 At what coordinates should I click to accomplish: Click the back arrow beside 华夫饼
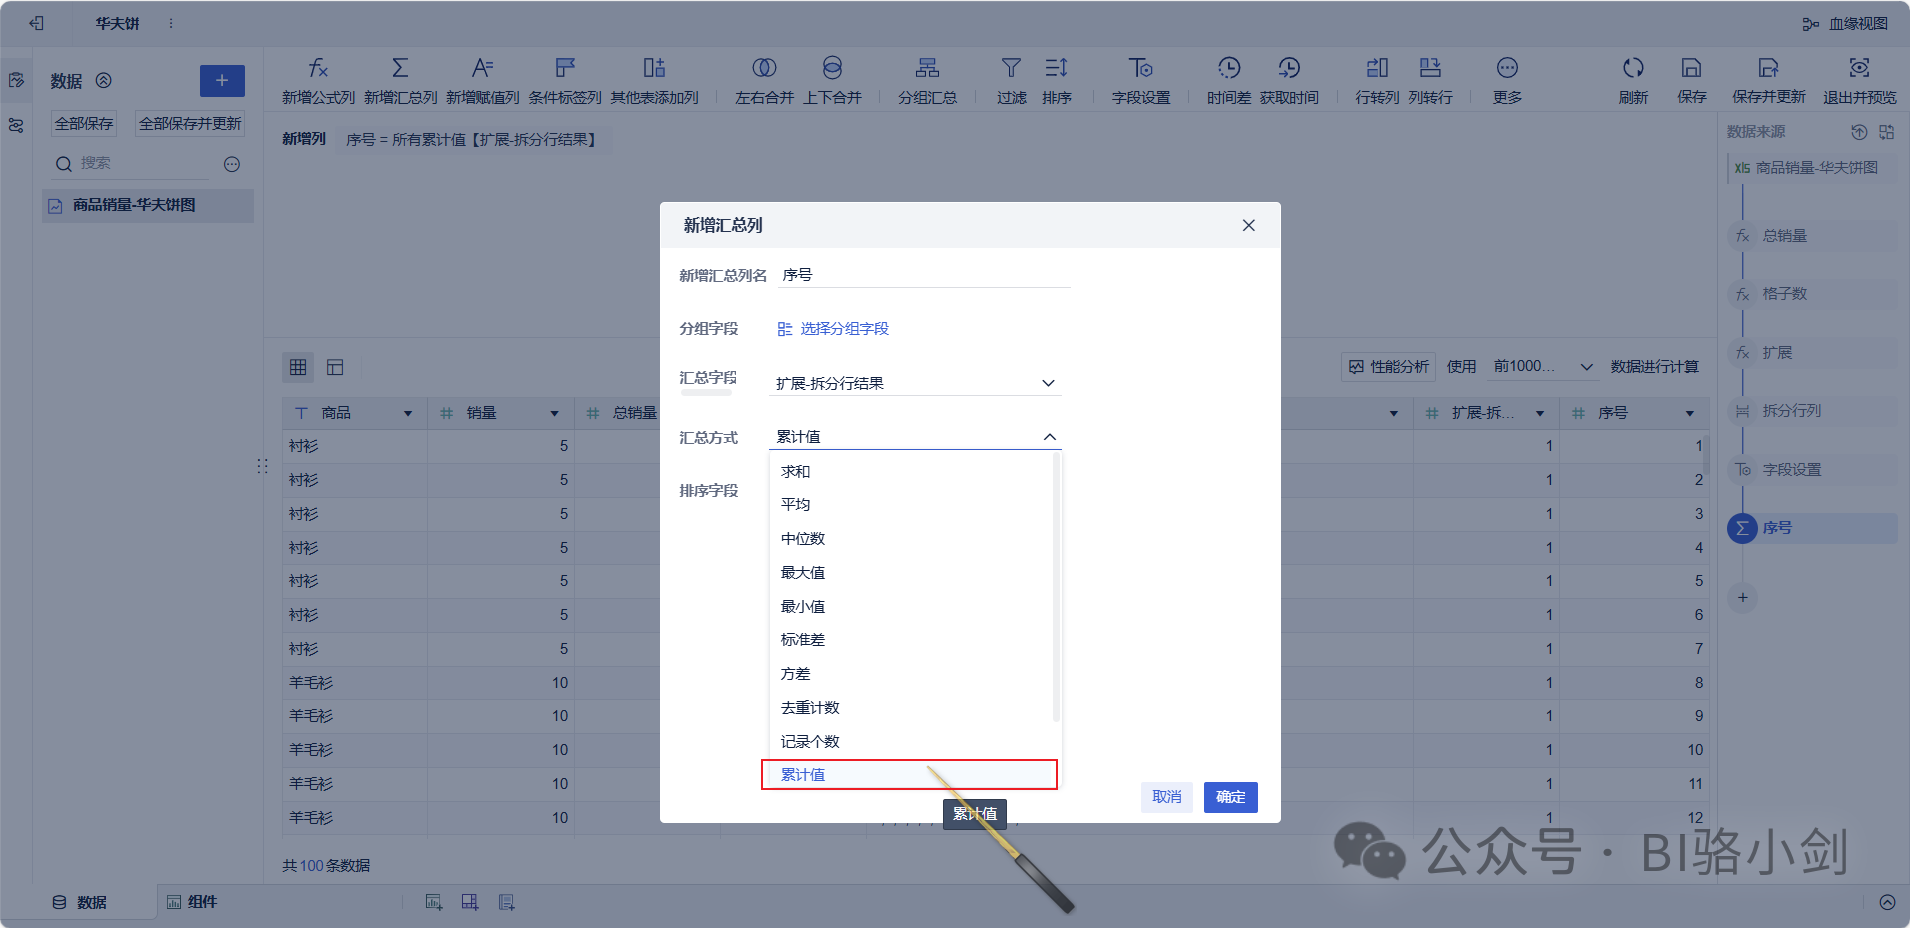click(x=37, y=23)
